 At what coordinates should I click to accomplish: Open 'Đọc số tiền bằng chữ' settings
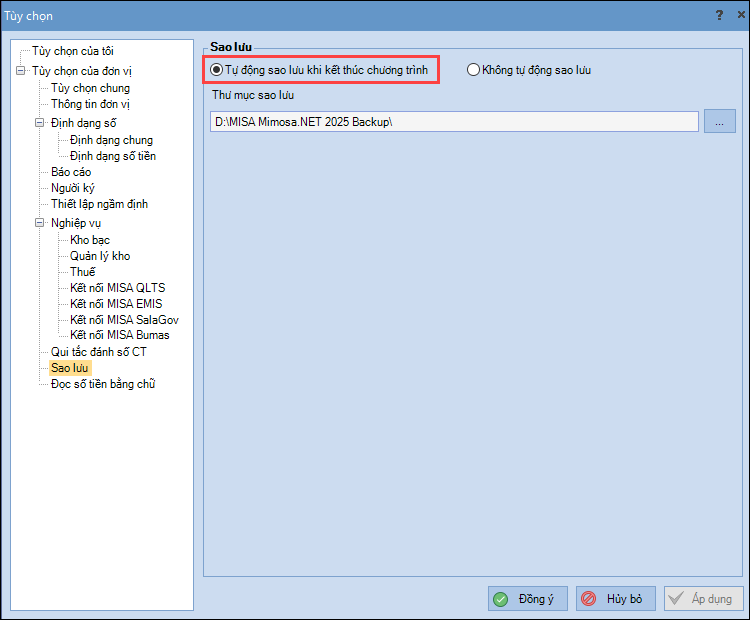coord(103,384)
